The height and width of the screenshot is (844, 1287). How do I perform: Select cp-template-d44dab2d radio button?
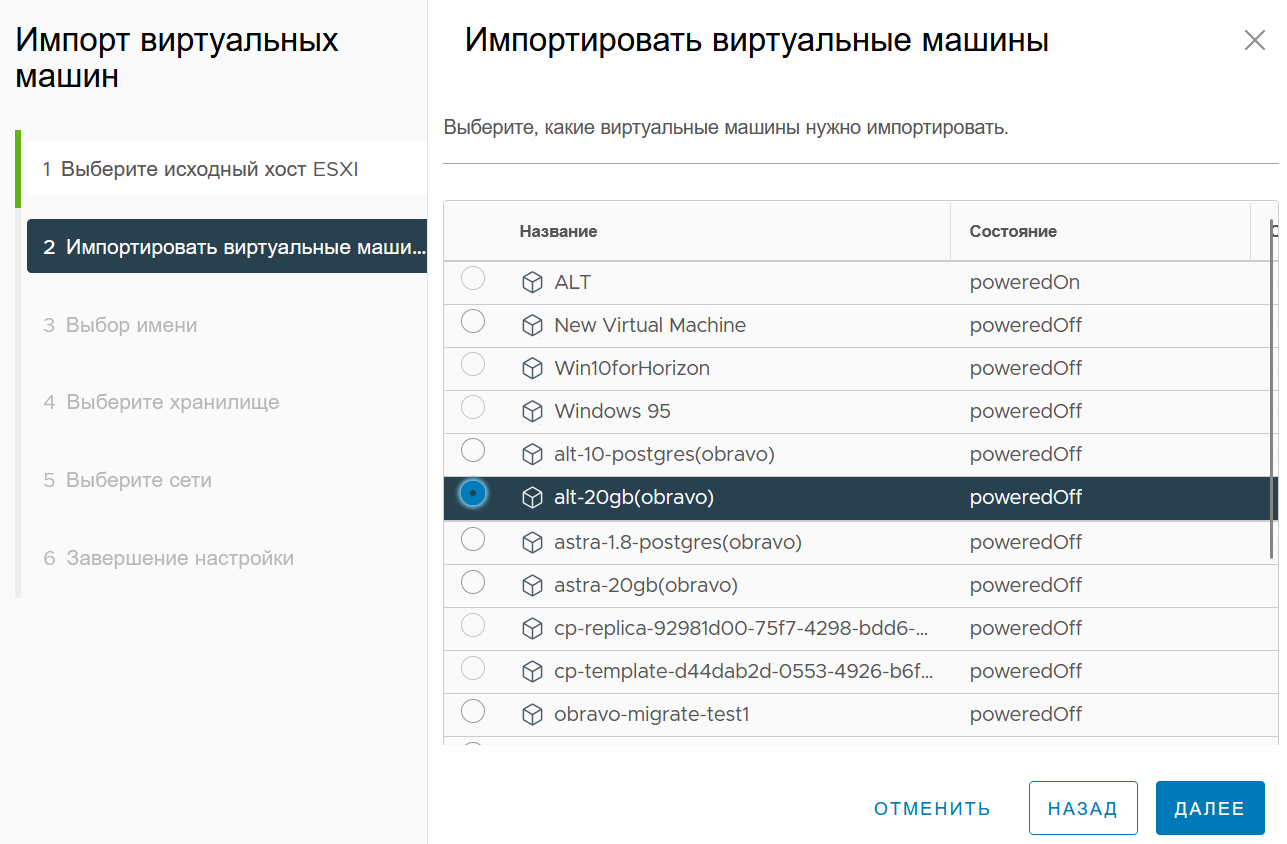(473, 668)
